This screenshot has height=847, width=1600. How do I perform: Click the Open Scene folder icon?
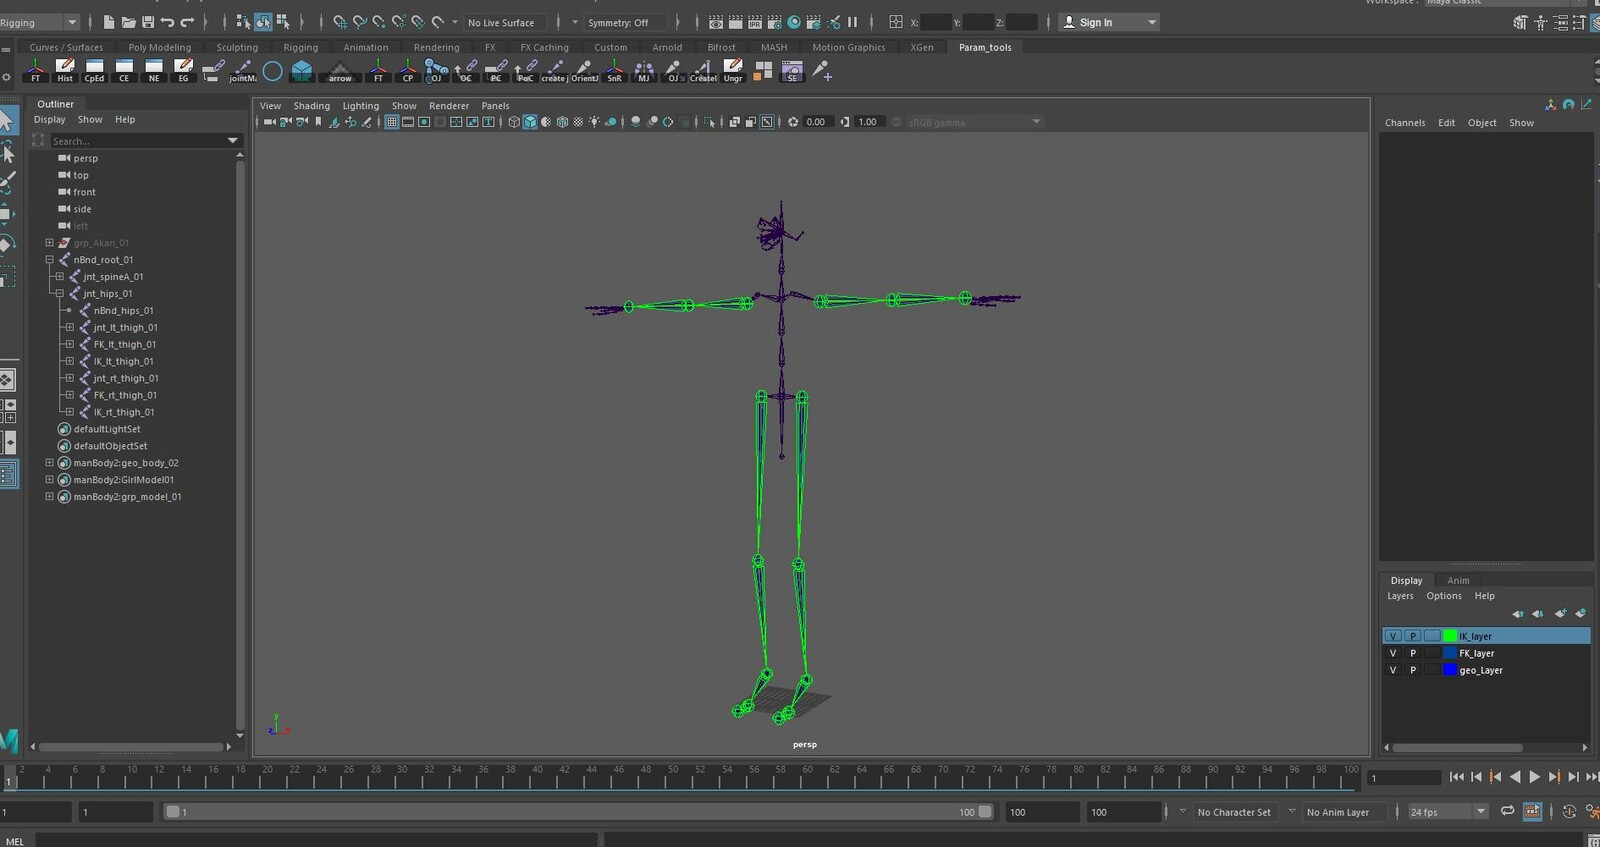point(128,22)
